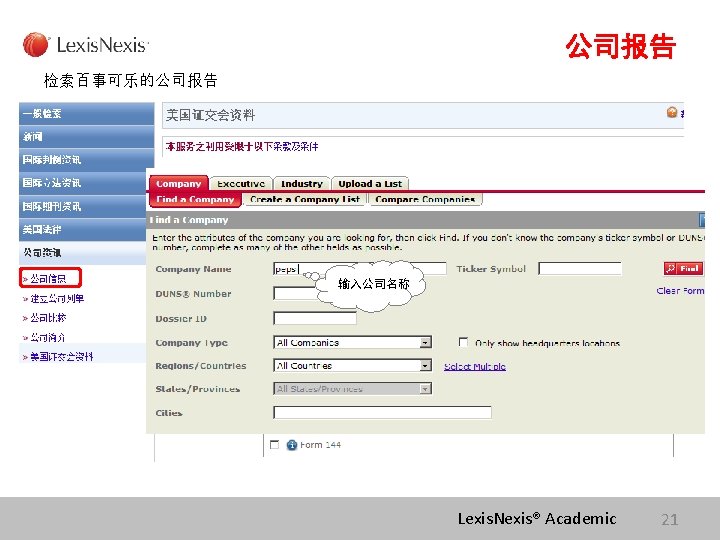Image resolution: width=720 pixels, height=540 pixels.
Task: Open 公司信息 in the sidebar
Action: pos(48,279)
